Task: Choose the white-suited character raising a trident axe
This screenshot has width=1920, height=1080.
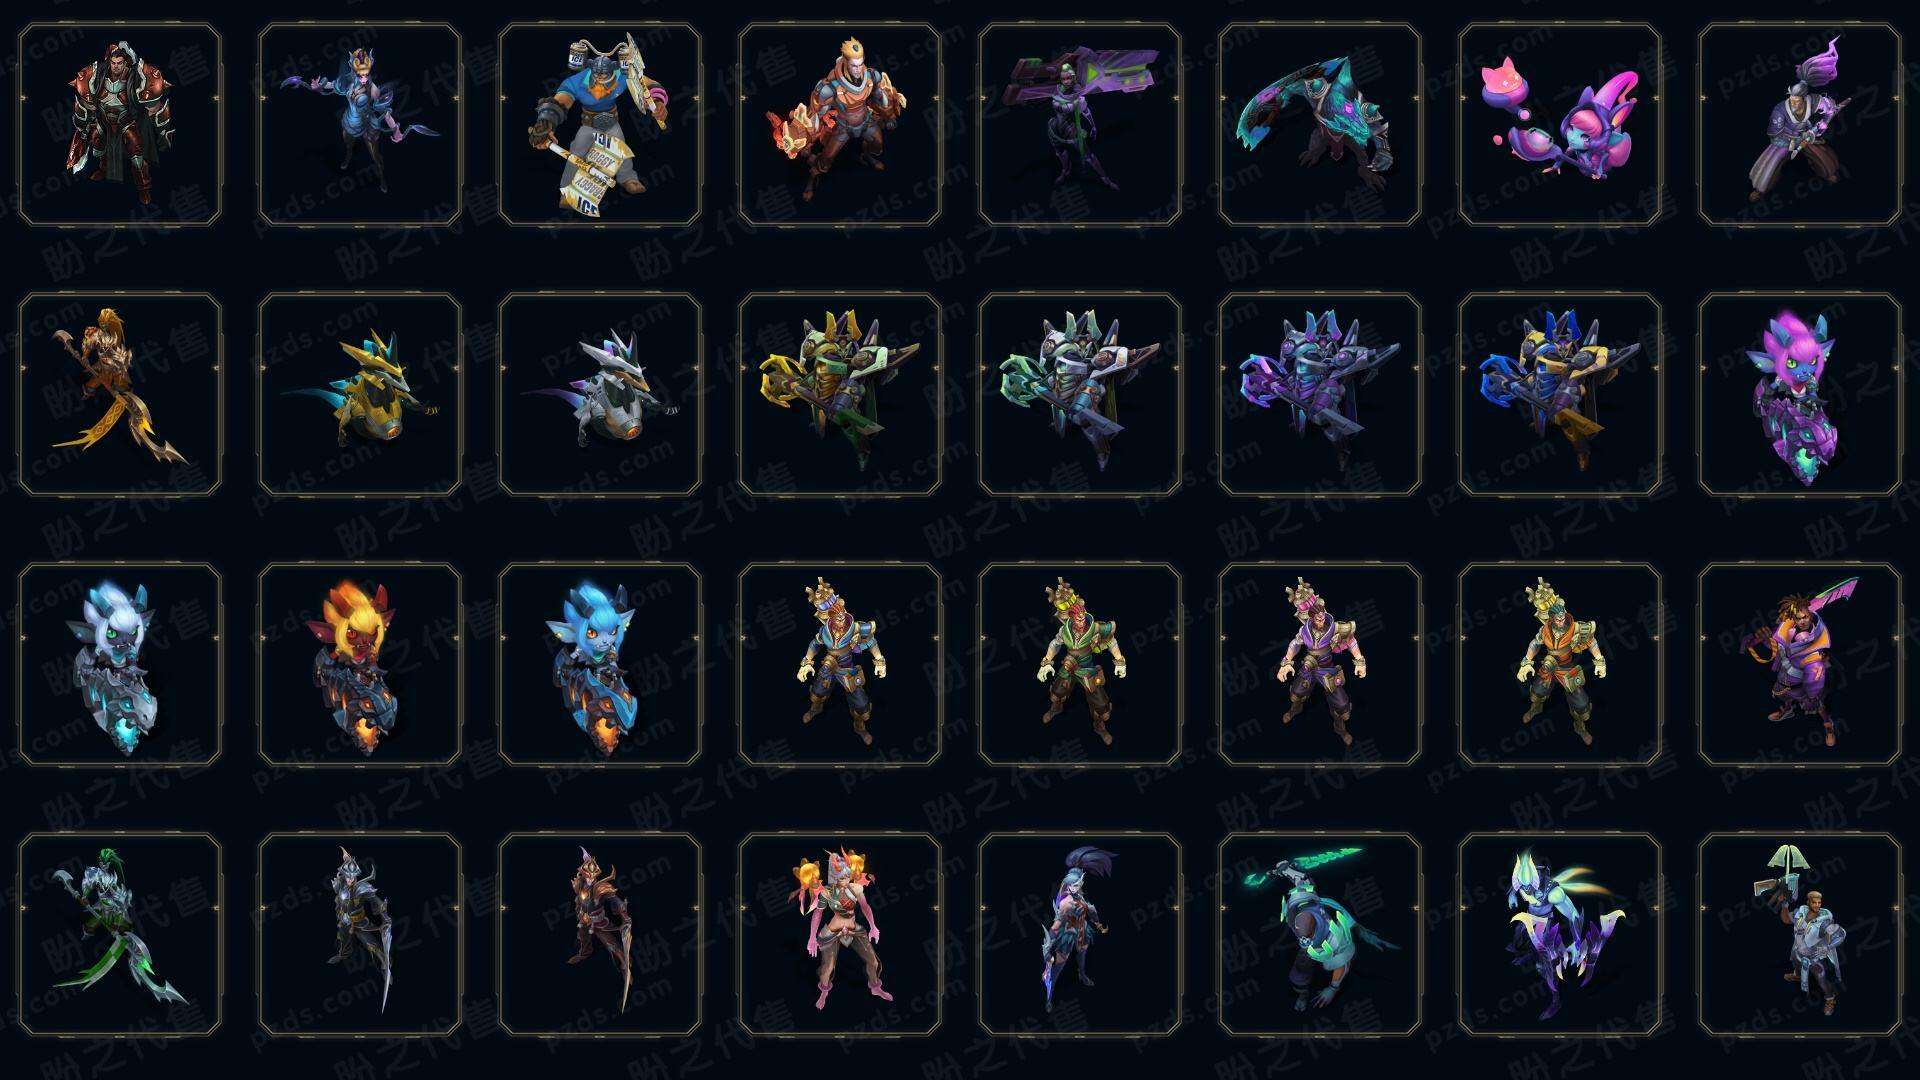Action: tap(1800, 934)
